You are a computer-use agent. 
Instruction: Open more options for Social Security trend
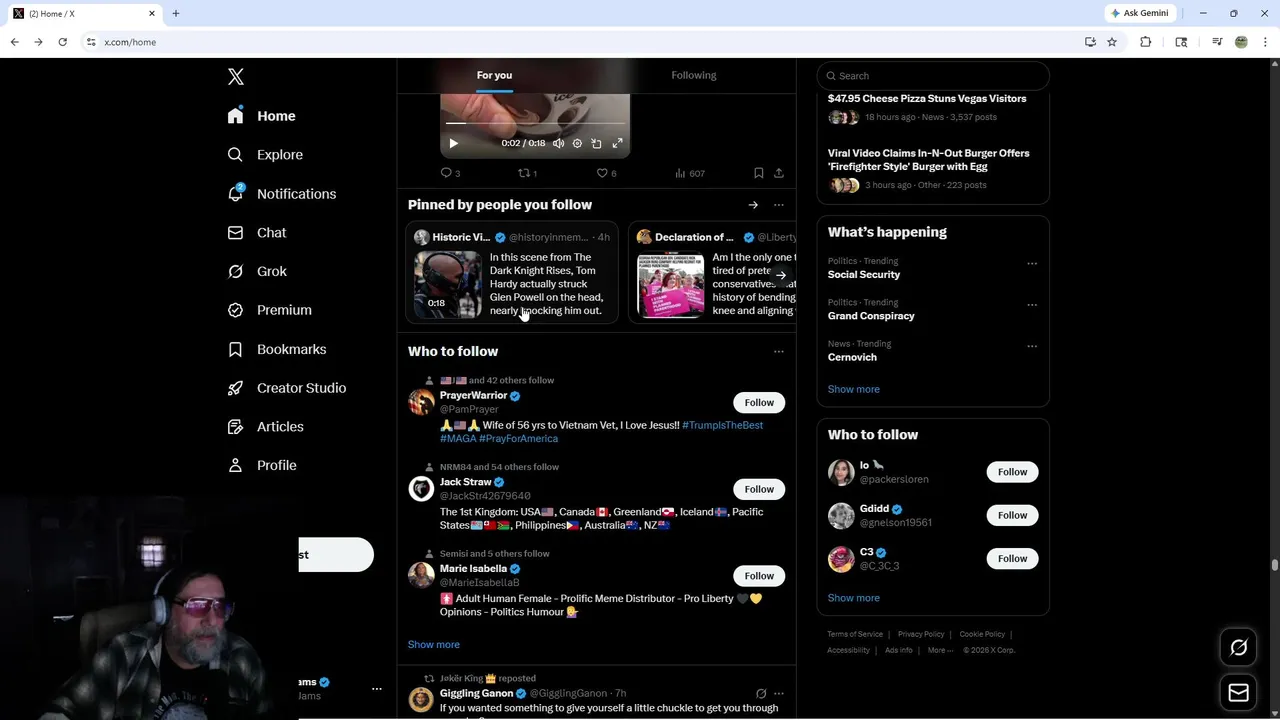click(1032, 264)
